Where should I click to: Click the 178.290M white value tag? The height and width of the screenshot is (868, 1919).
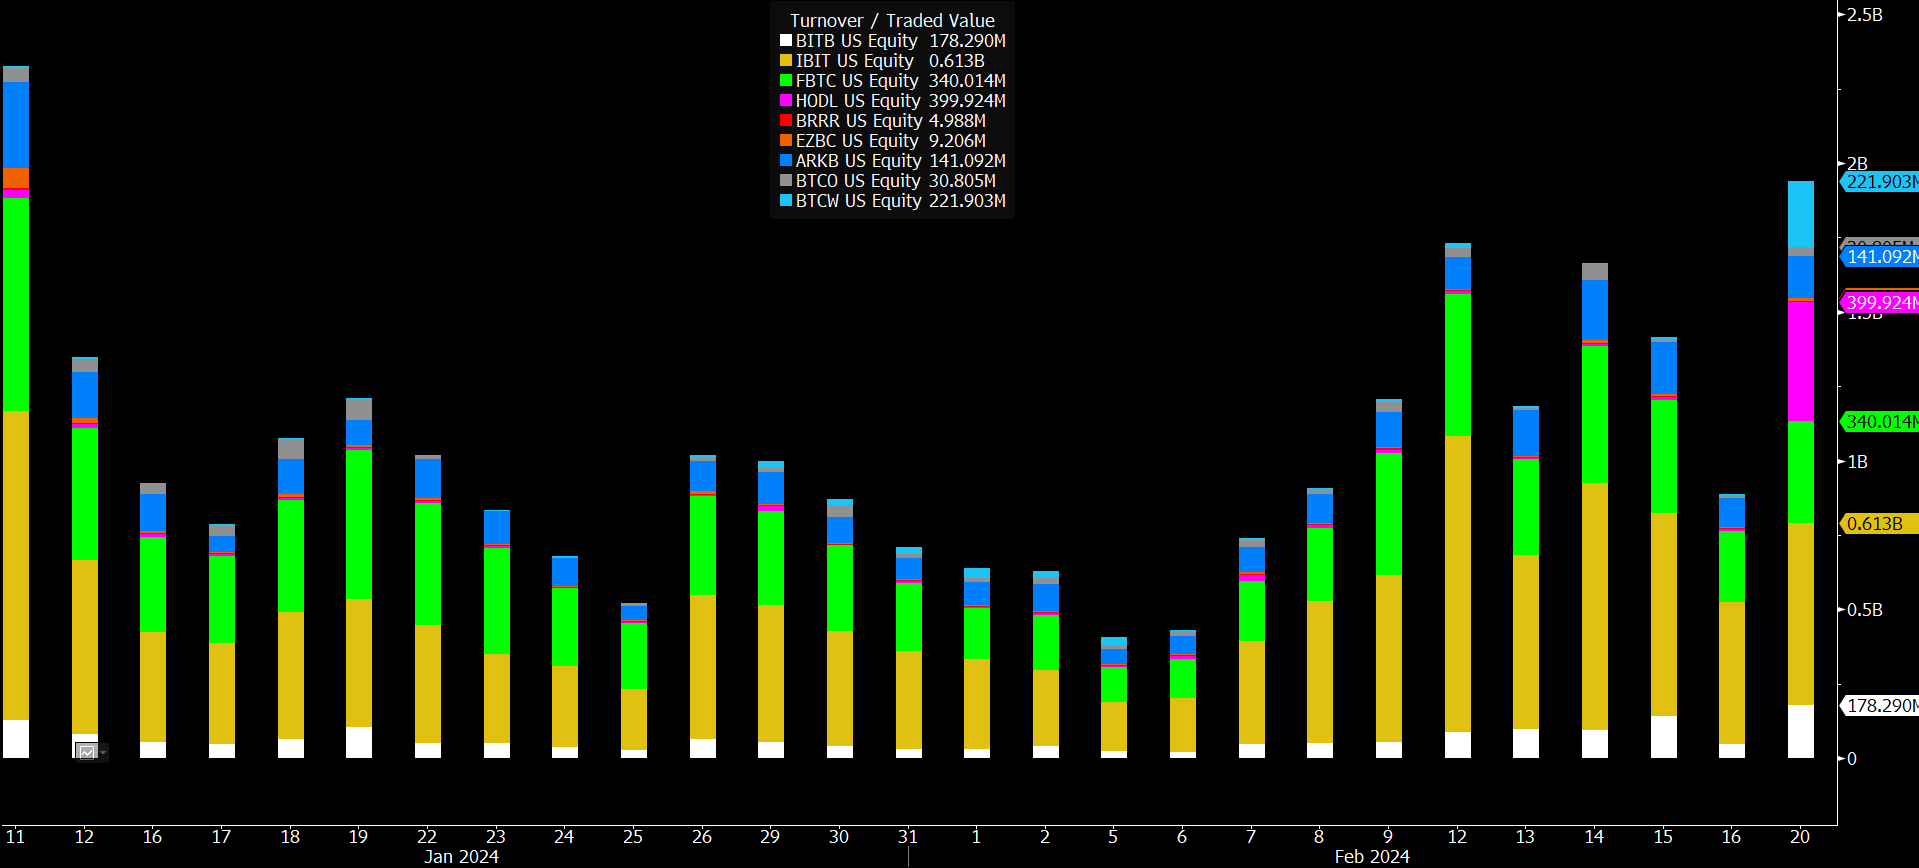(x=1880, y=706)
